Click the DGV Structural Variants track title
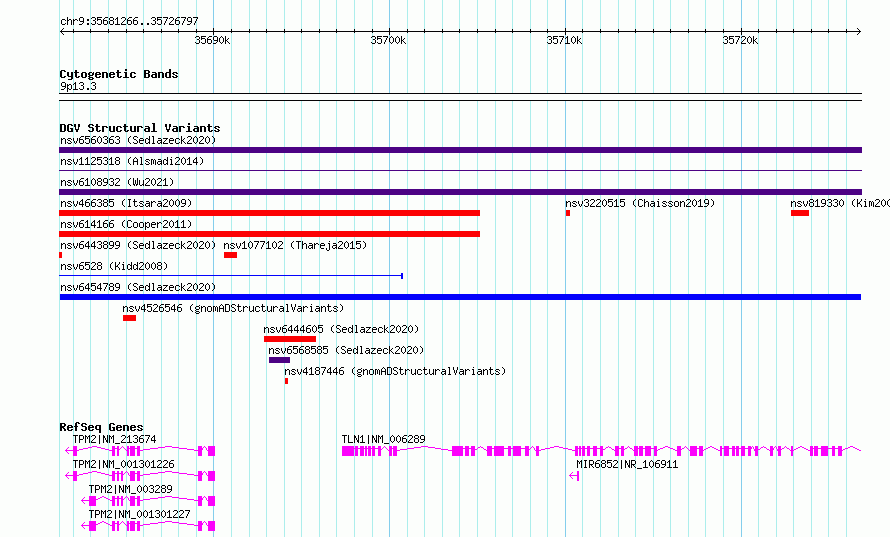This screenshot has width=890, height=537. pyautogui.click(x=140, y=128)
